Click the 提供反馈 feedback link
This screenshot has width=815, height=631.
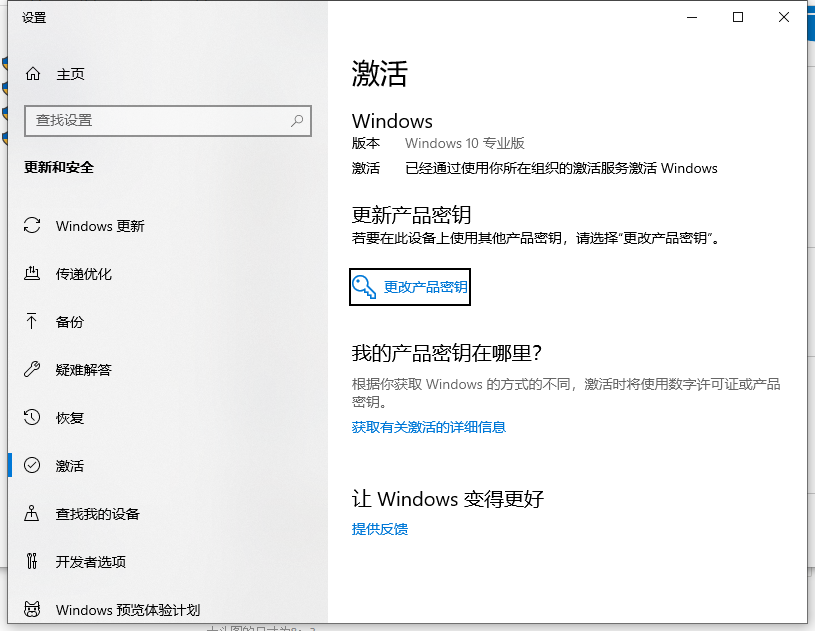coord(380,529)
